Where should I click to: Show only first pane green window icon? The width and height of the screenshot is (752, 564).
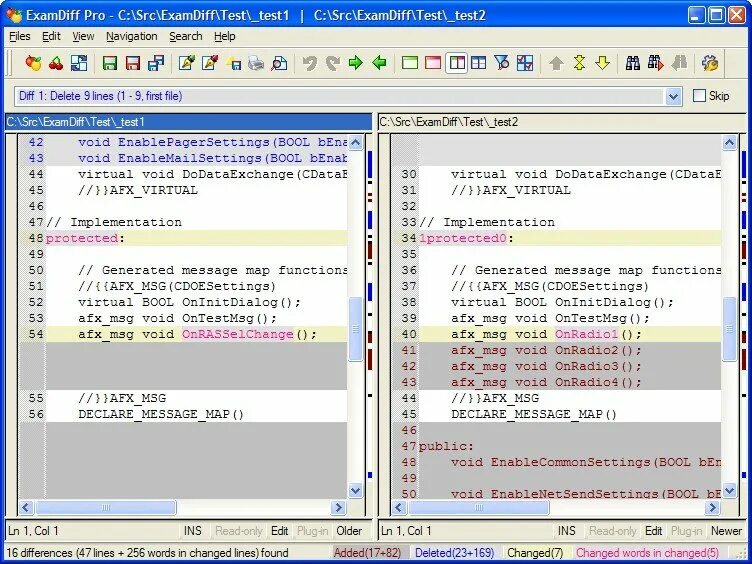(x=410, y=63)
